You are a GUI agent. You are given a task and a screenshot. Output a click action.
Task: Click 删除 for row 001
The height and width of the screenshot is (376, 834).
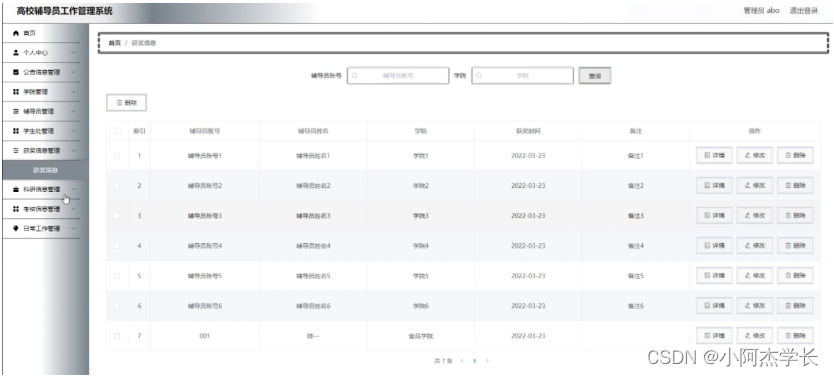(795, 336)
